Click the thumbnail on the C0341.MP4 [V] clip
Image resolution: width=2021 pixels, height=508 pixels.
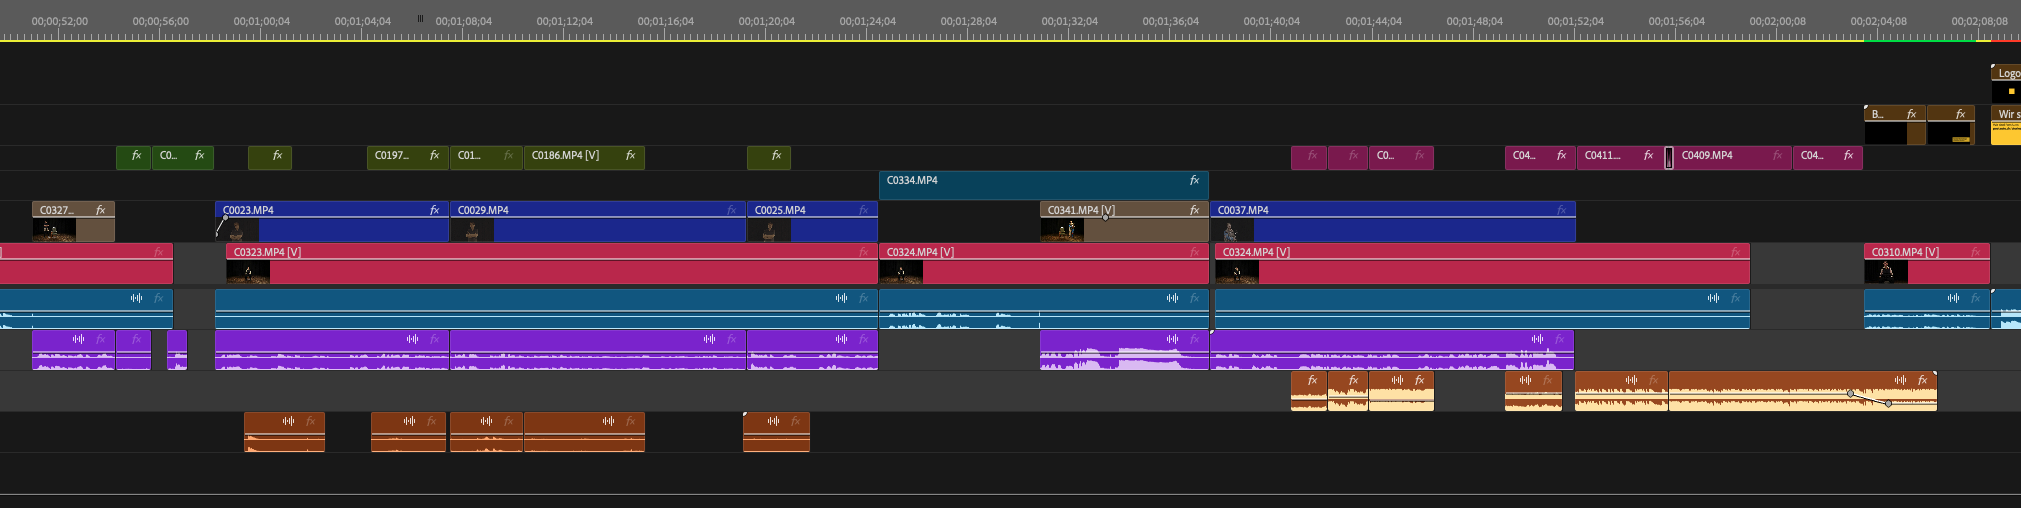tap(1062, 230)
